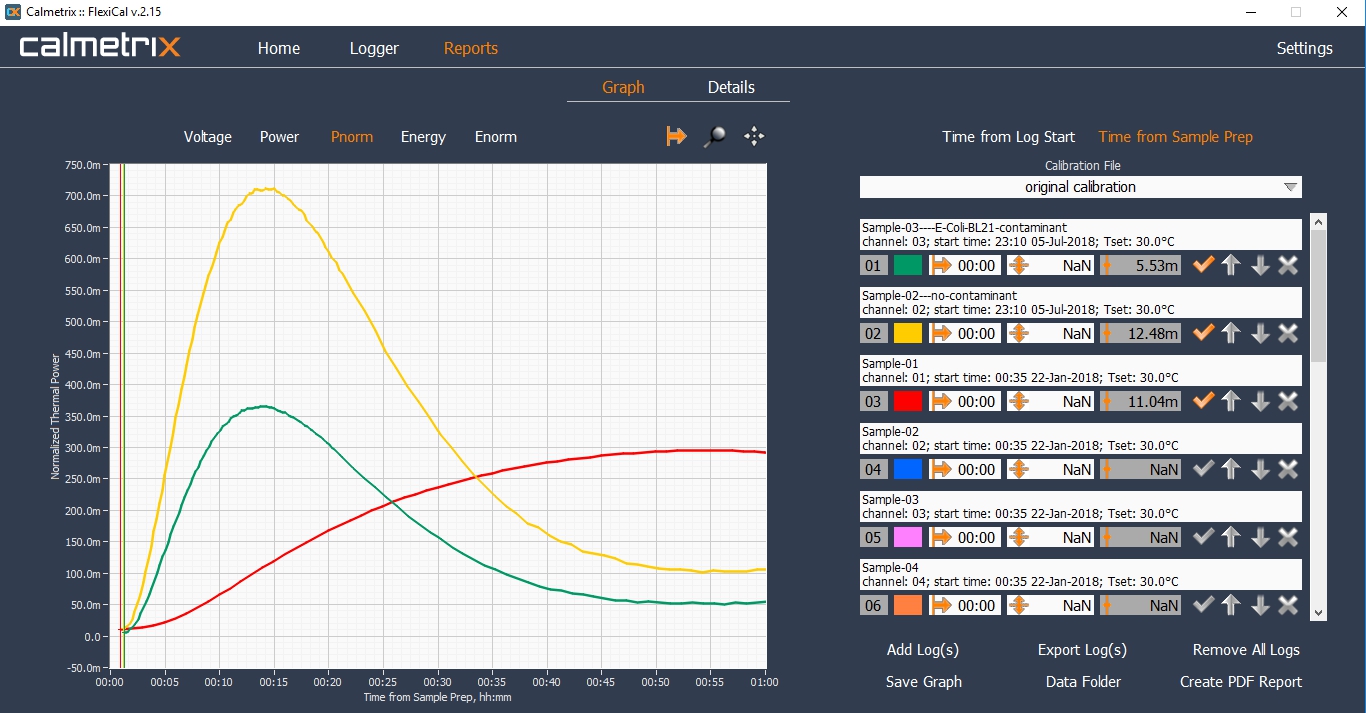
Task: Open the Logger menu
Action: tap(374, 48)
